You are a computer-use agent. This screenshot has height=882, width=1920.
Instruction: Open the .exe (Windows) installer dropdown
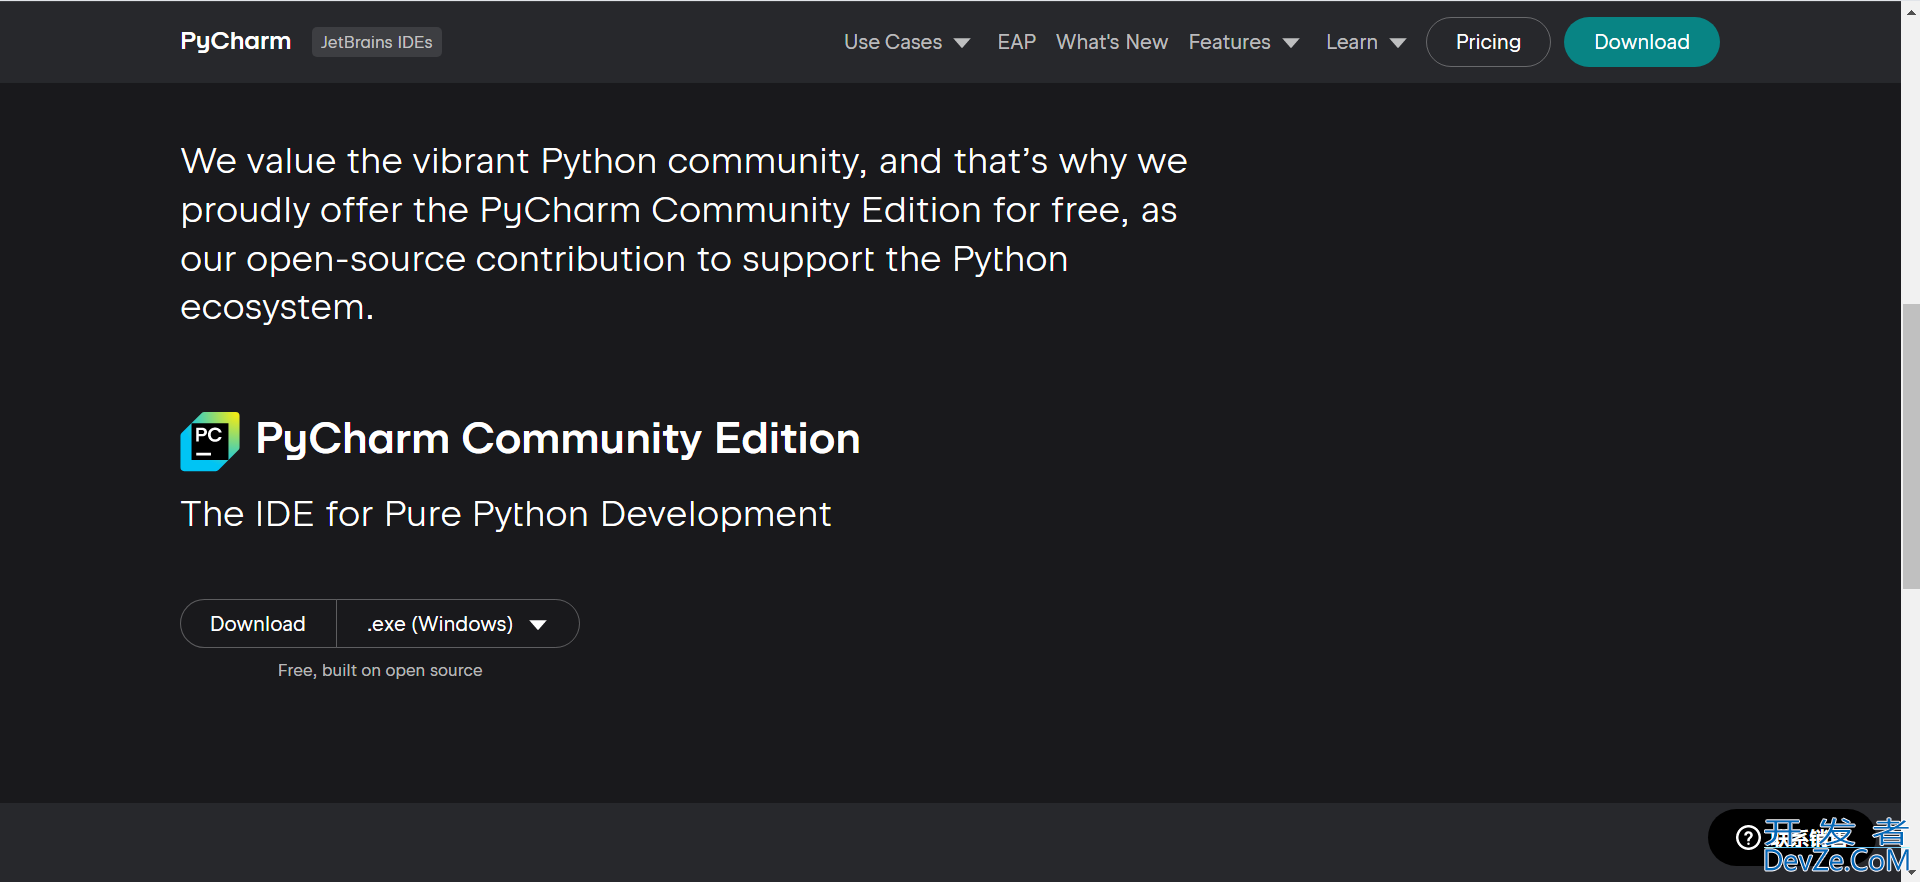point(458,624)
